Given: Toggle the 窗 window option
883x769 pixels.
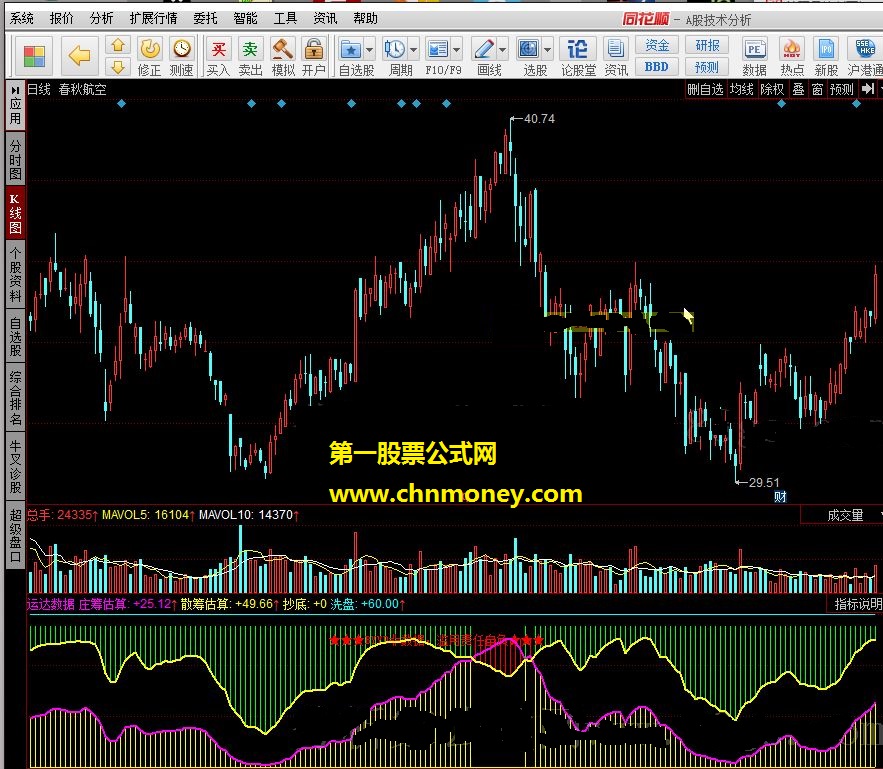Looking at the screenshot, I should coord(817,89).
